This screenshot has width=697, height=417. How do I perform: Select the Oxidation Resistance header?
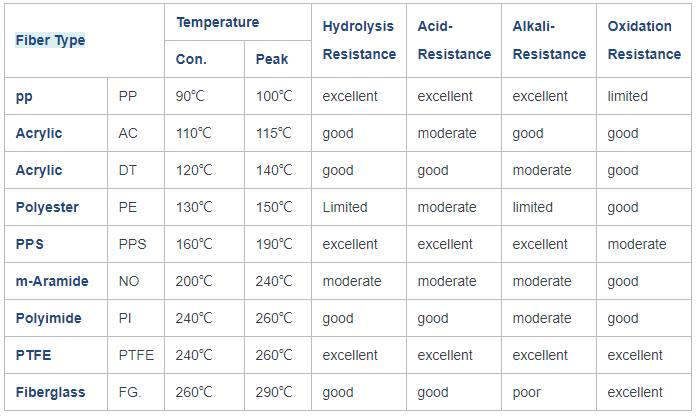[645, 40]
